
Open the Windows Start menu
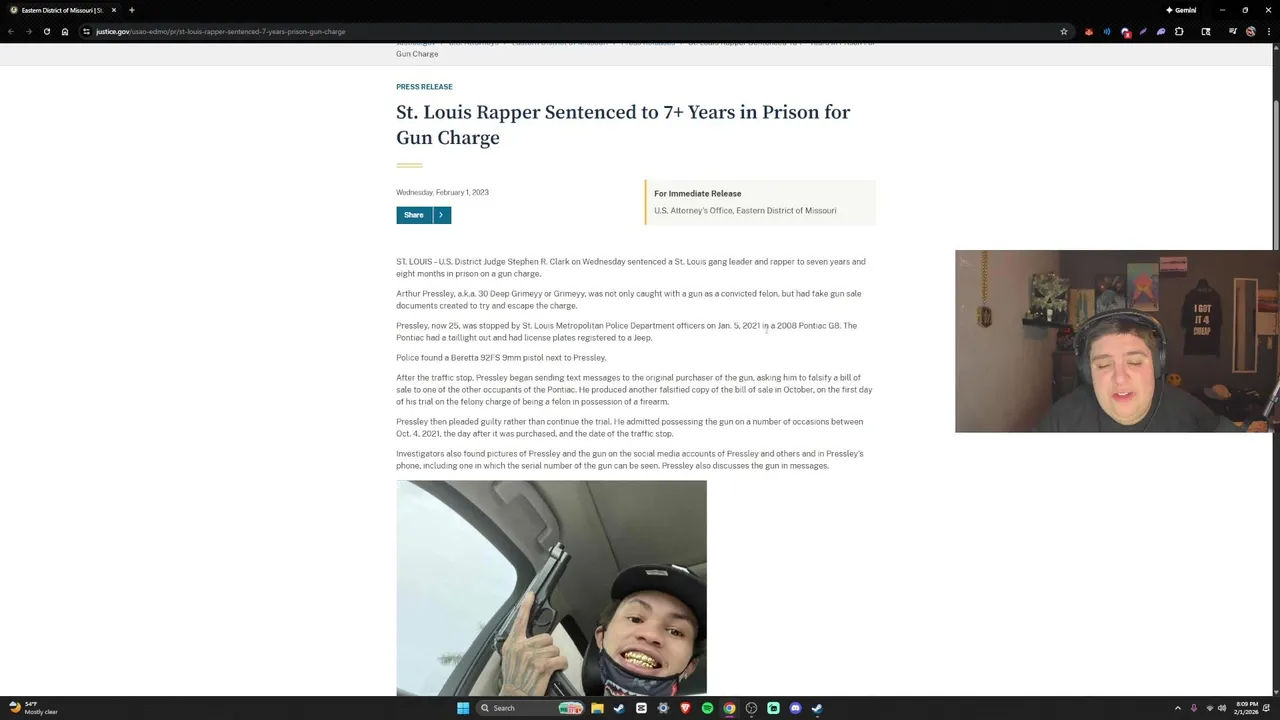(463, 708)
